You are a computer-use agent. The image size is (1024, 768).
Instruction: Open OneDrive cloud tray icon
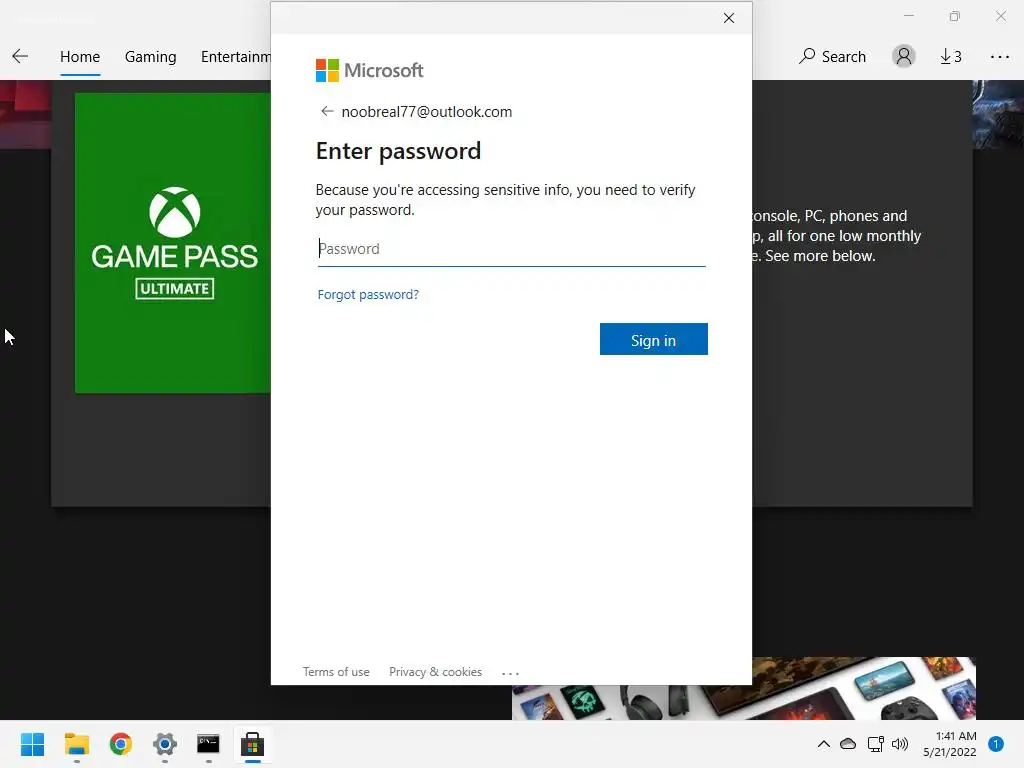pyautogui.click(x=848, y=744)
